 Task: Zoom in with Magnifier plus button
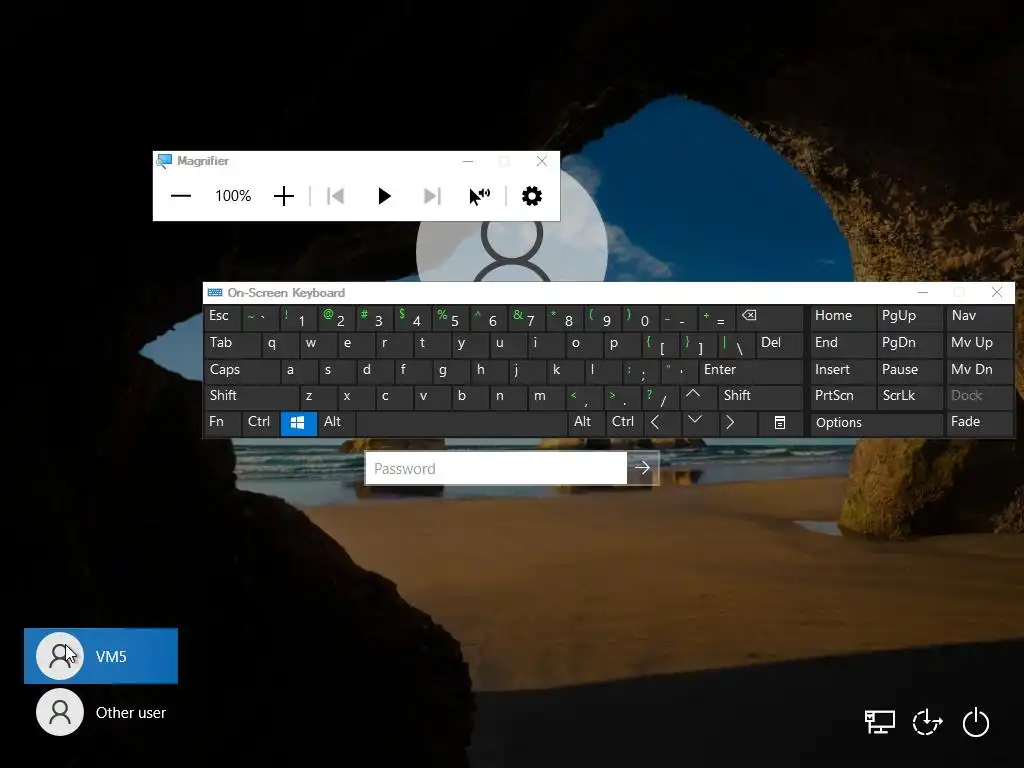pos(283,196)
